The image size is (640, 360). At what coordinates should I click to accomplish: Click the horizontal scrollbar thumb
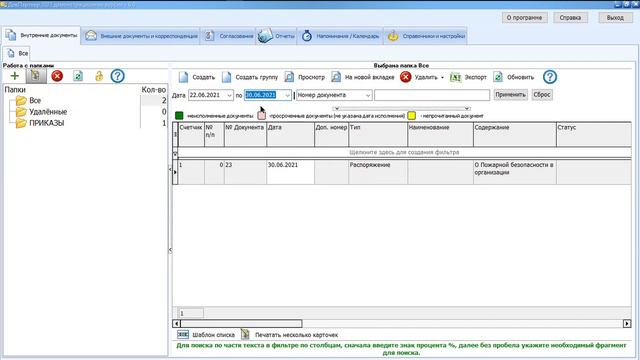click(x=241, y=324)
